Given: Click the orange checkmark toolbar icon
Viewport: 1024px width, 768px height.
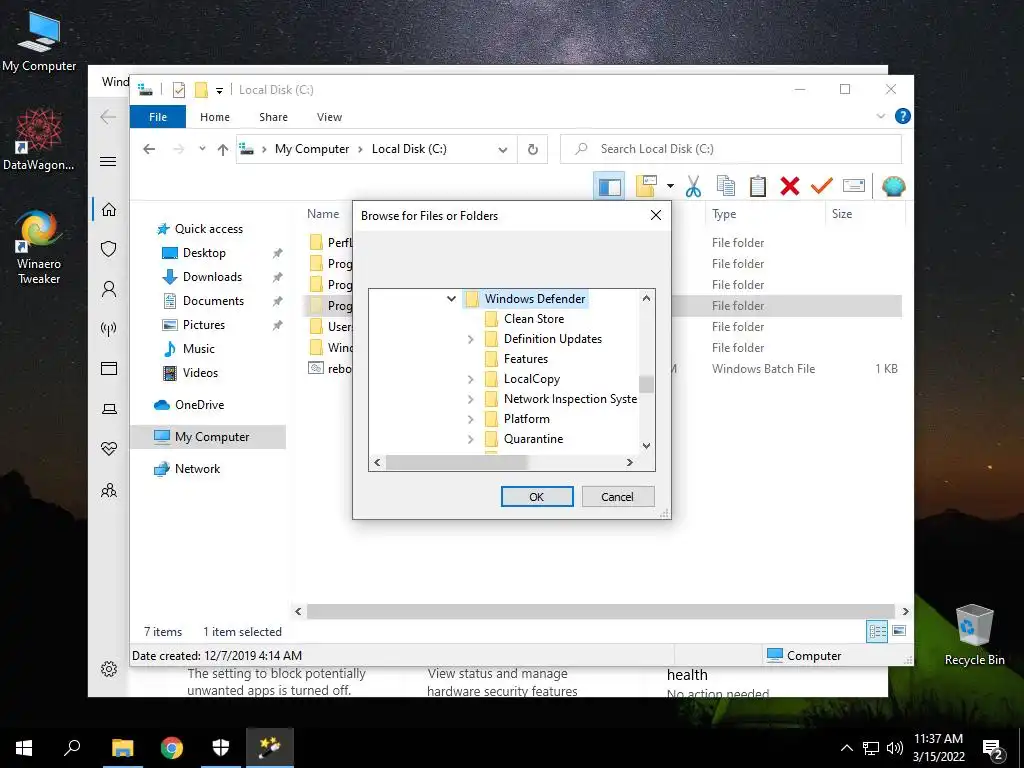Looking at the screenshot, I should click(x=822, y=187).
